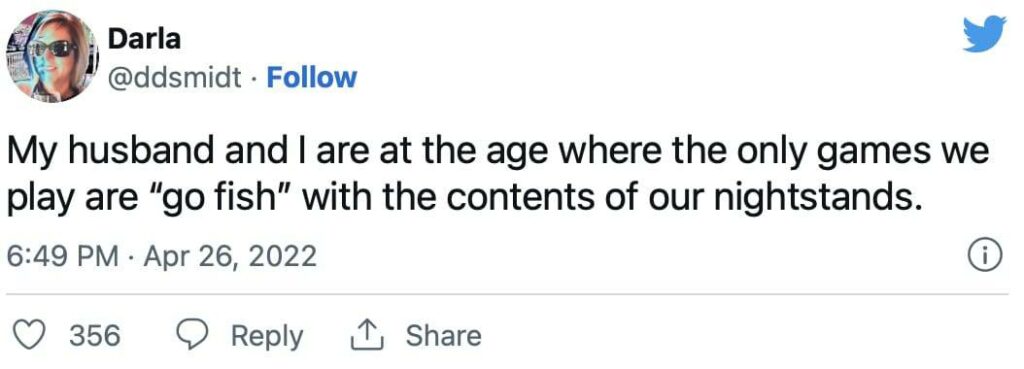This screenshot has height=369, width=1024.
Task: Open the @ddsmidt handle link
Action: pos(174,78)
